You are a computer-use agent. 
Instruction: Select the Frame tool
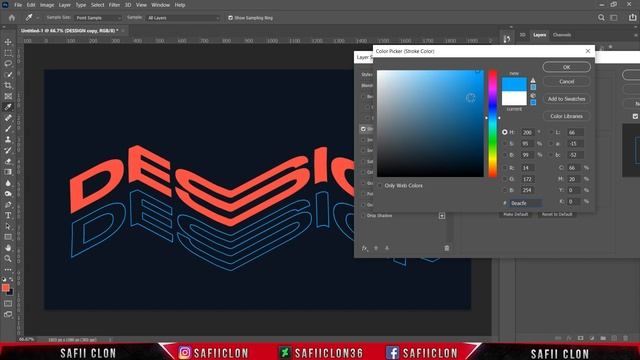coord(8,96)
